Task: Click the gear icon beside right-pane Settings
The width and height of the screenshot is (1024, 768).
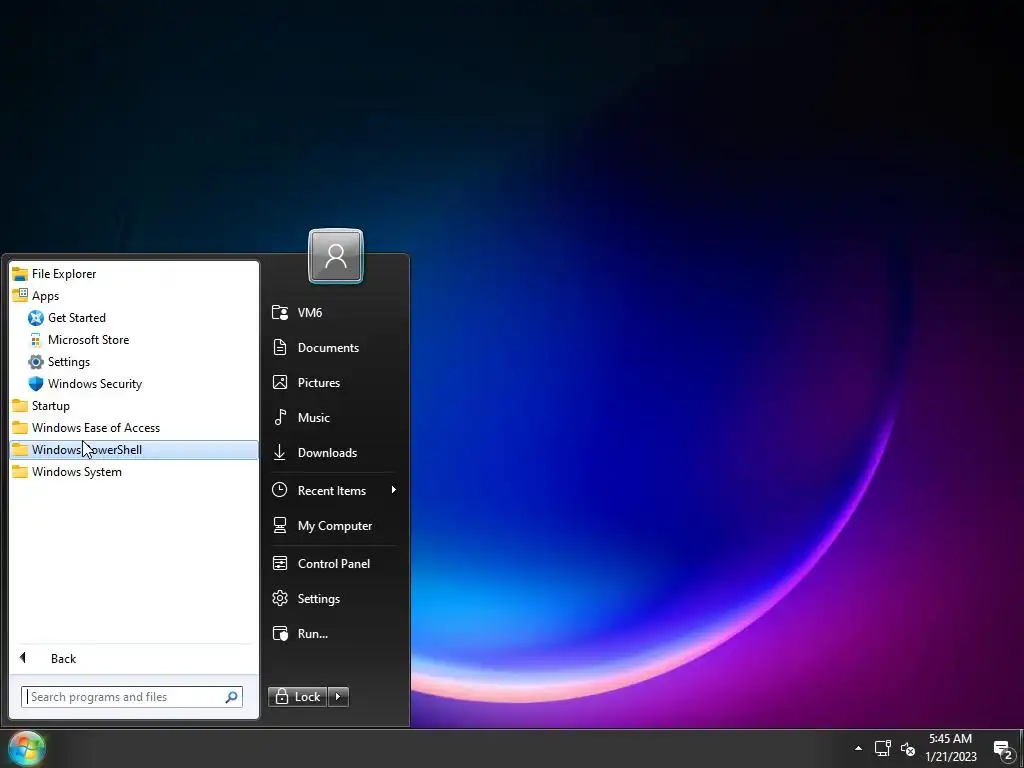Action: tap(280, 598)
